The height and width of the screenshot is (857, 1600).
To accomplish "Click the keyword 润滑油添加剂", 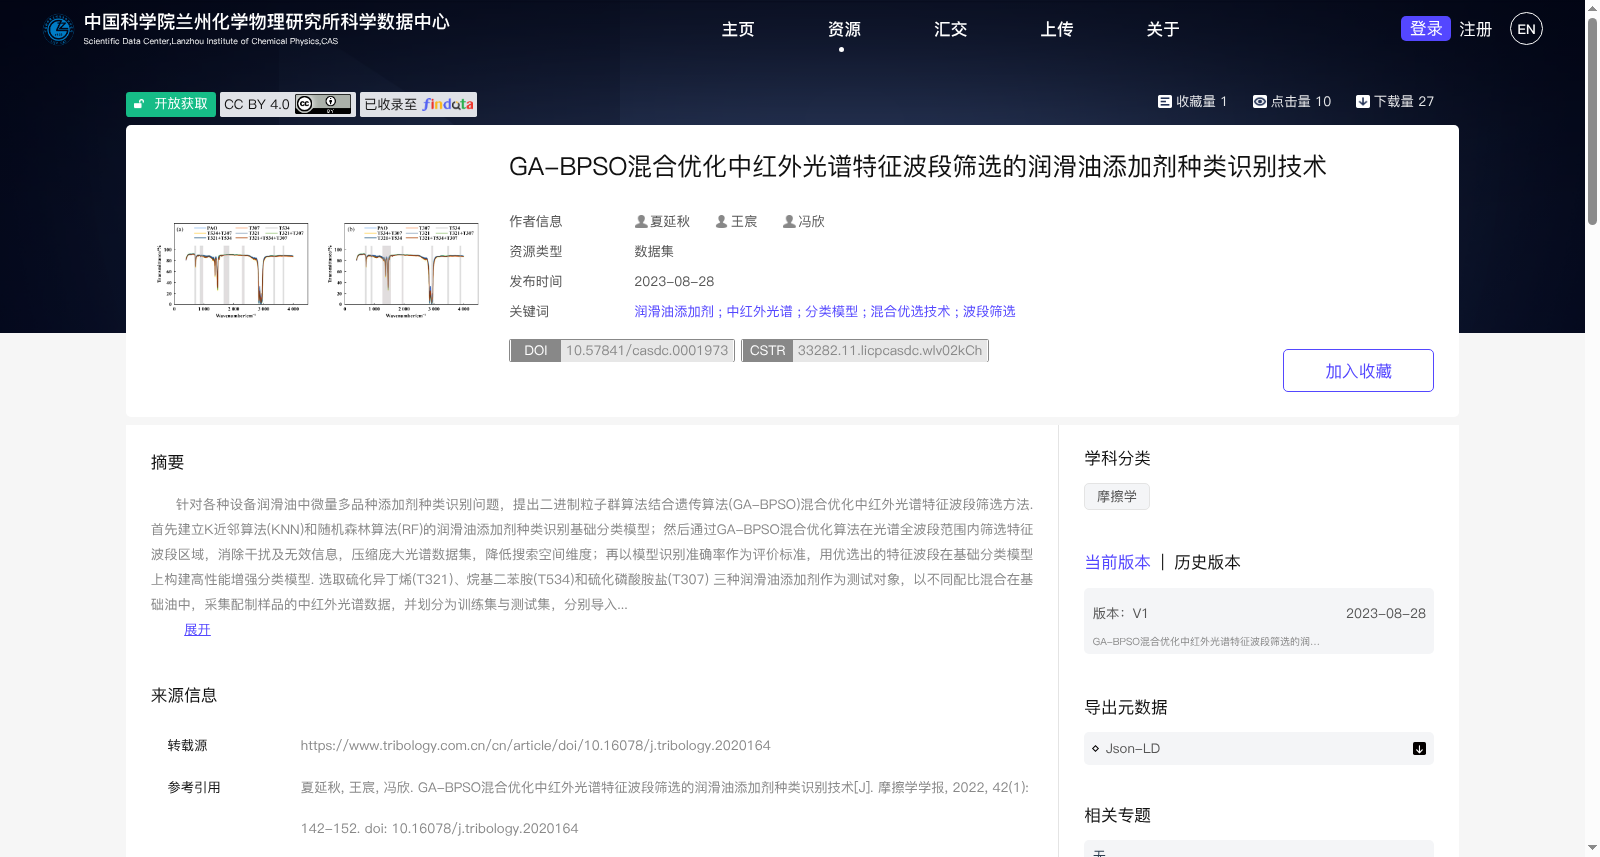I will pyautogui.click(x=674, y=311).
